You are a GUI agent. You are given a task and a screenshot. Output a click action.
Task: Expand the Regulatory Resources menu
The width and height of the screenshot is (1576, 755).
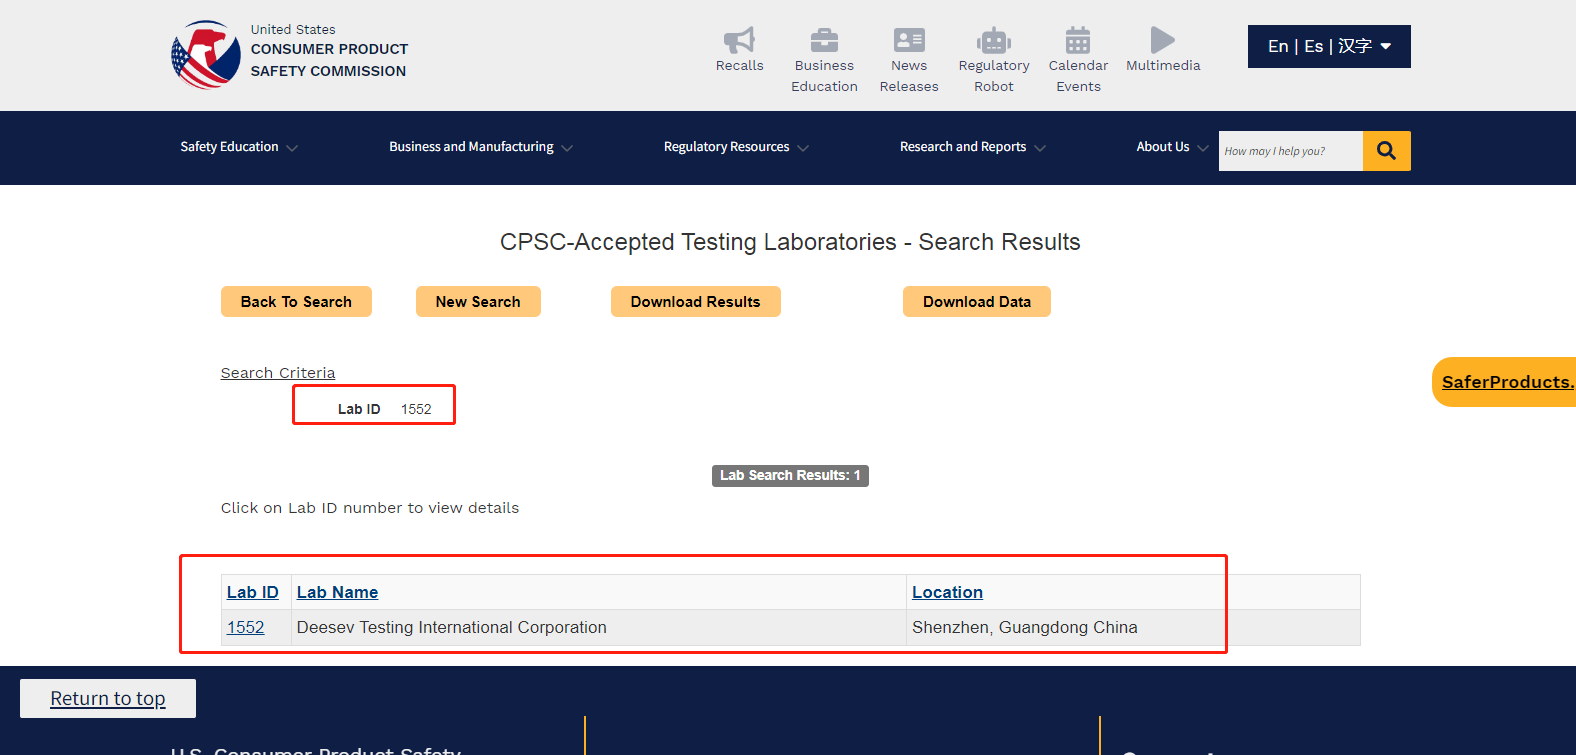(736, 147)
